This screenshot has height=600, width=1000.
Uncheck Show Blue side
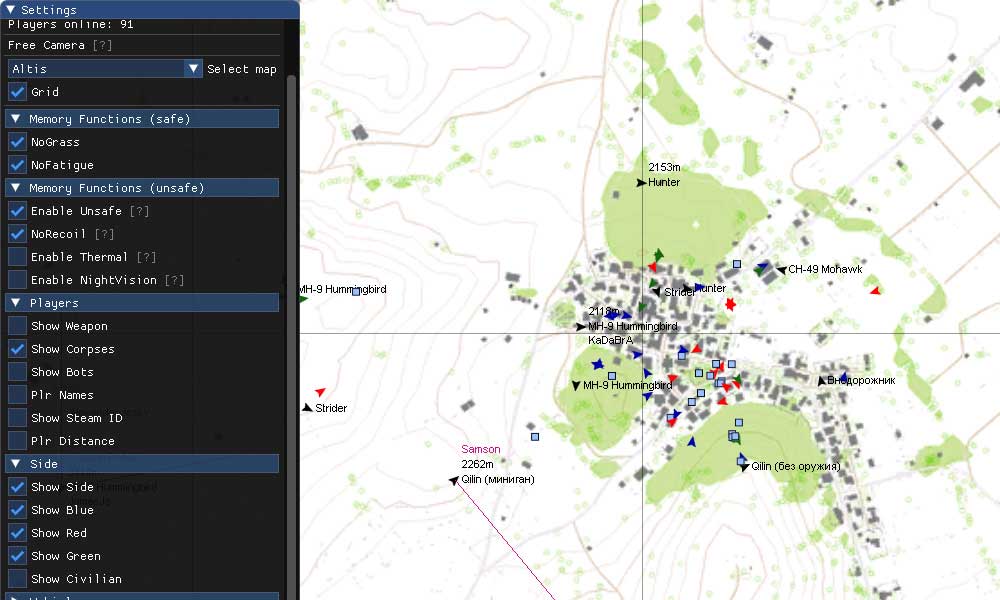click(x=17, y=509)
